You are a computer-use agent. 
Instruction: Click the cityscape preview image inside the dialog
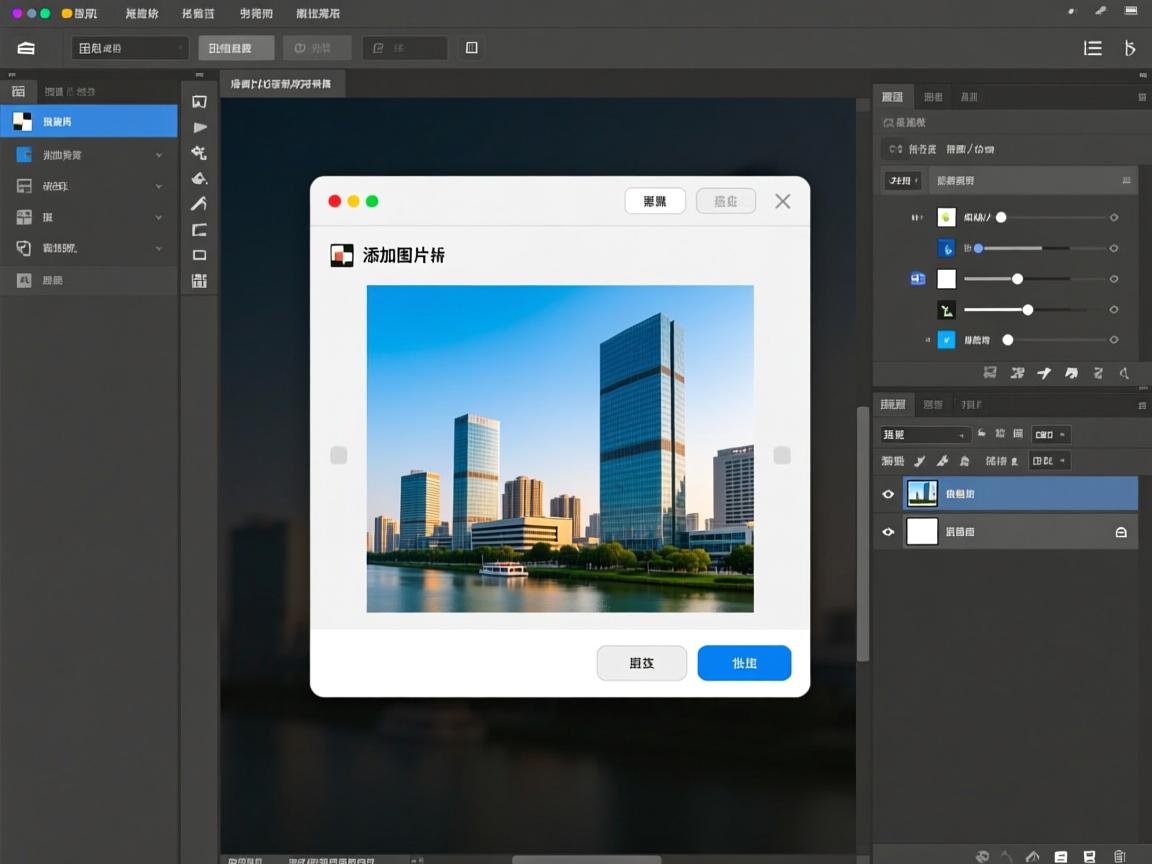click(x=560, y=448)
